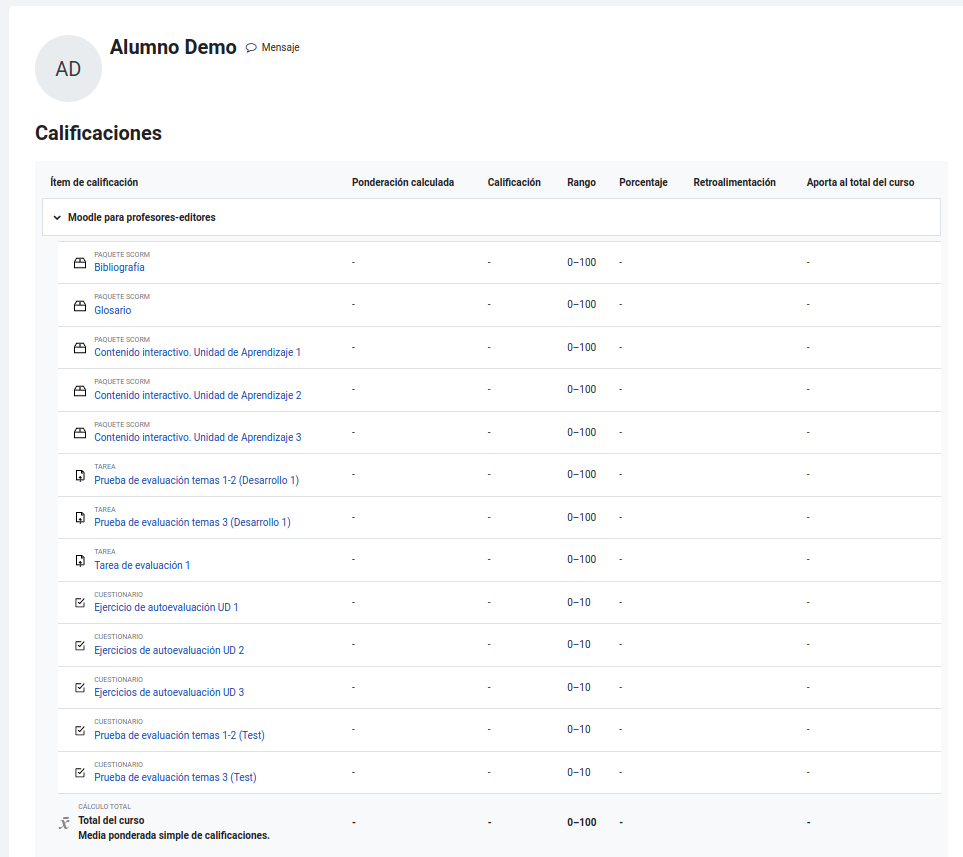Open the Glosario link

tap(112, 310)
